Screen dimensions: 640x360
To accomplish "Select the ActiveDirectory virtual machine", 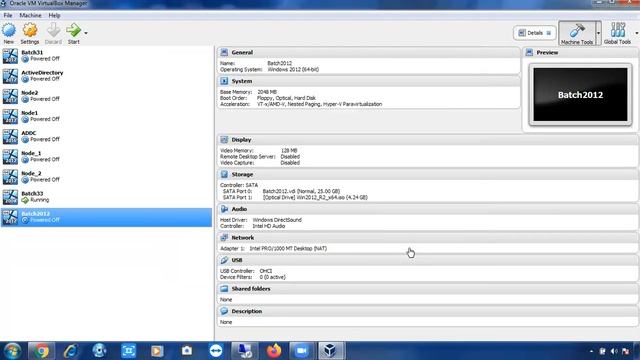I will pyautogui.click(x=106, y=76).
